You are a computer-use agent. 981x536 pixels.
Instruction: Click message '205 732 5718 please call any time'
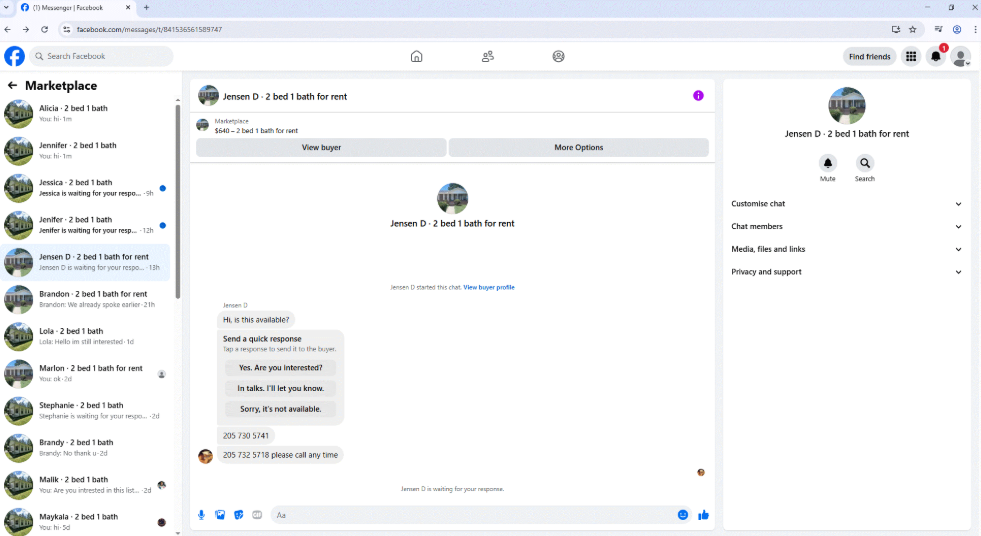point(280,455)
